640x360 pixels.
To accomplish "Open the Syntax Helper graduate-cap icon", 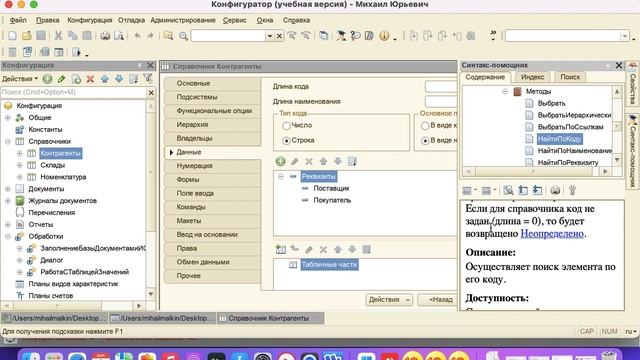I will [341, 36].
